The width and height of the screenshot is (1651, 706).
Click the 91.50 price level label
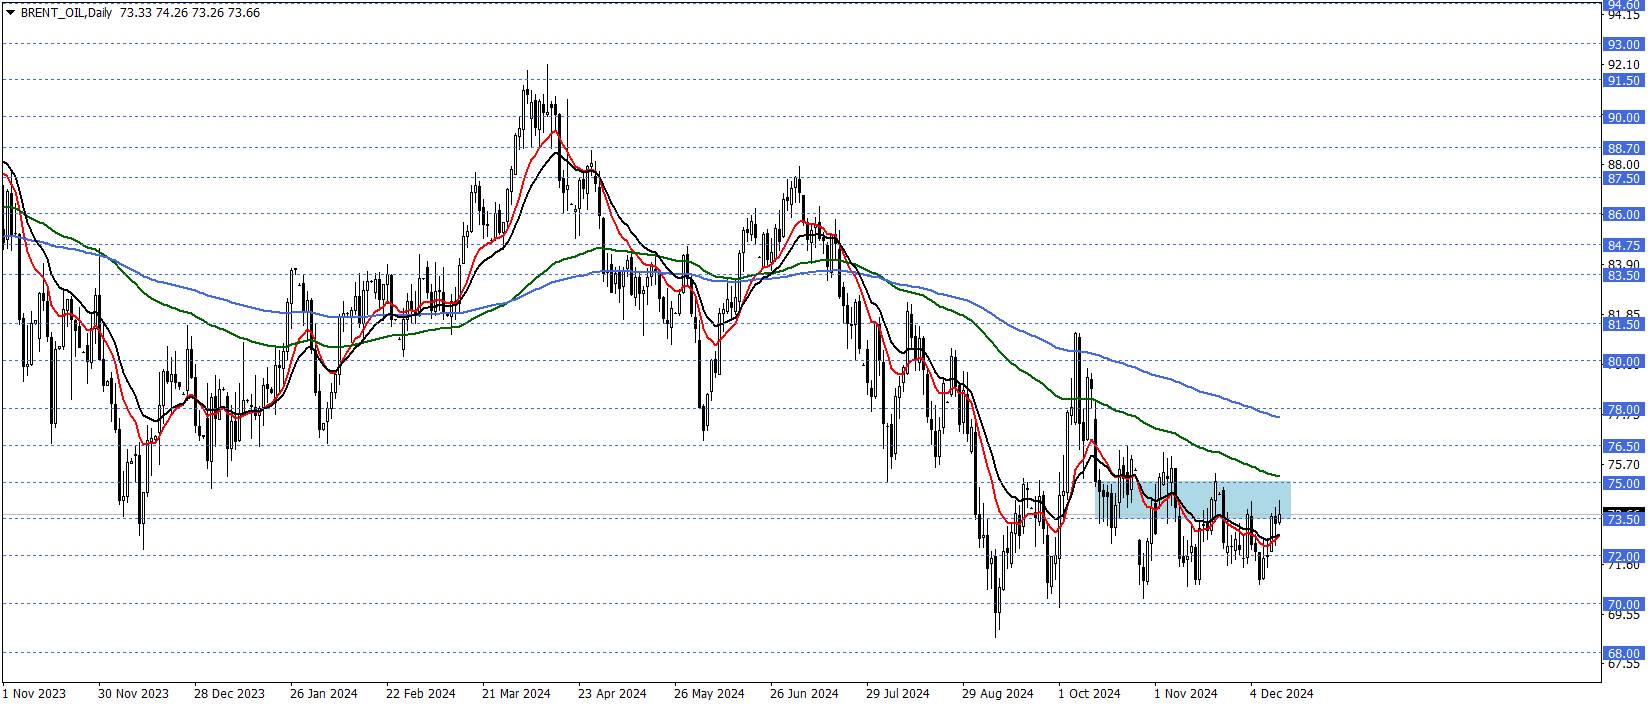tap(1623, 80)
